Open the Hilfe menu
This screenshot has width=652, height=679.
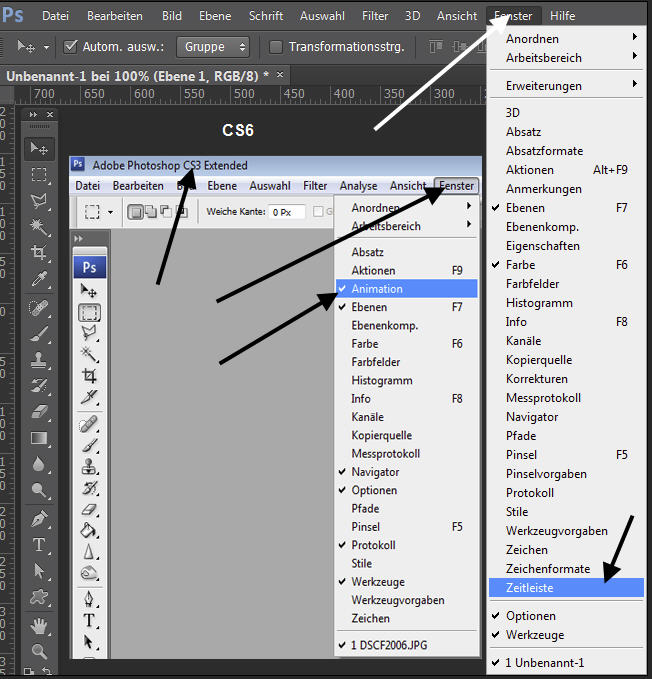tap(562, 16)
